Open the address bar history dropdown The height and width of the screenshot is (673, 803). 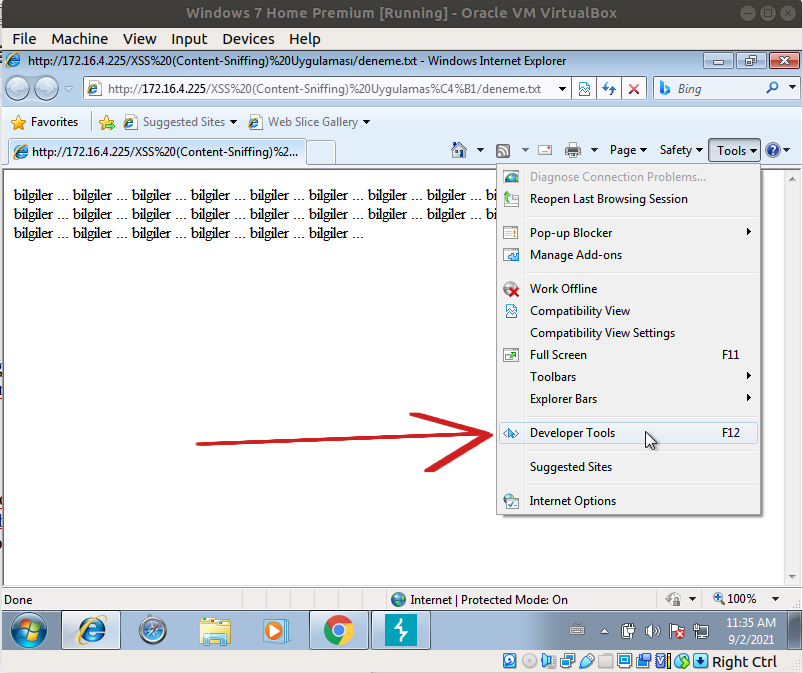[x=562, y=89]
